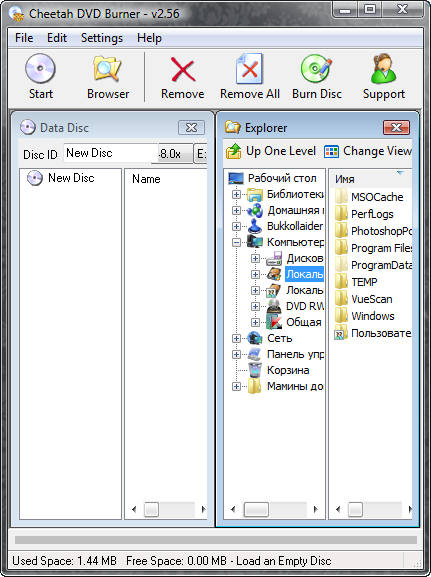
Task: Click the file list horizontal scrollbar thumb
Action: (355, 510)
